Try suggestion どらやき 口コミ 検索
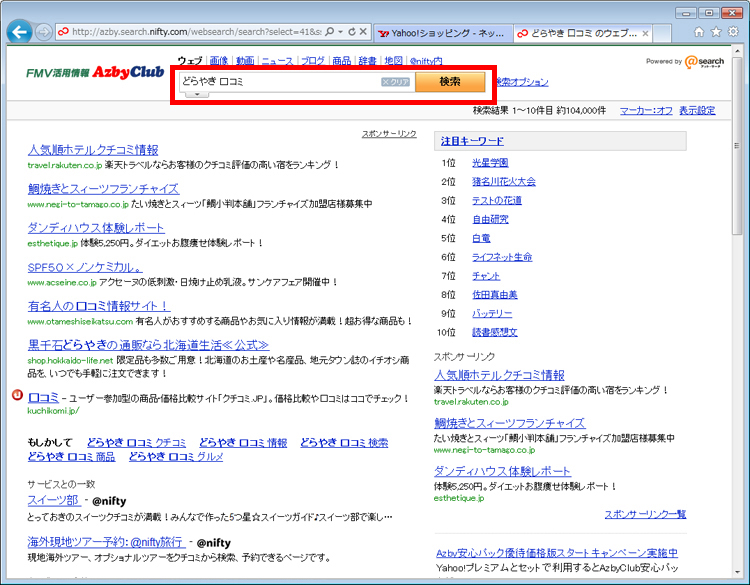This screenshot has width=750, height=585. click(x=344, y=442)
